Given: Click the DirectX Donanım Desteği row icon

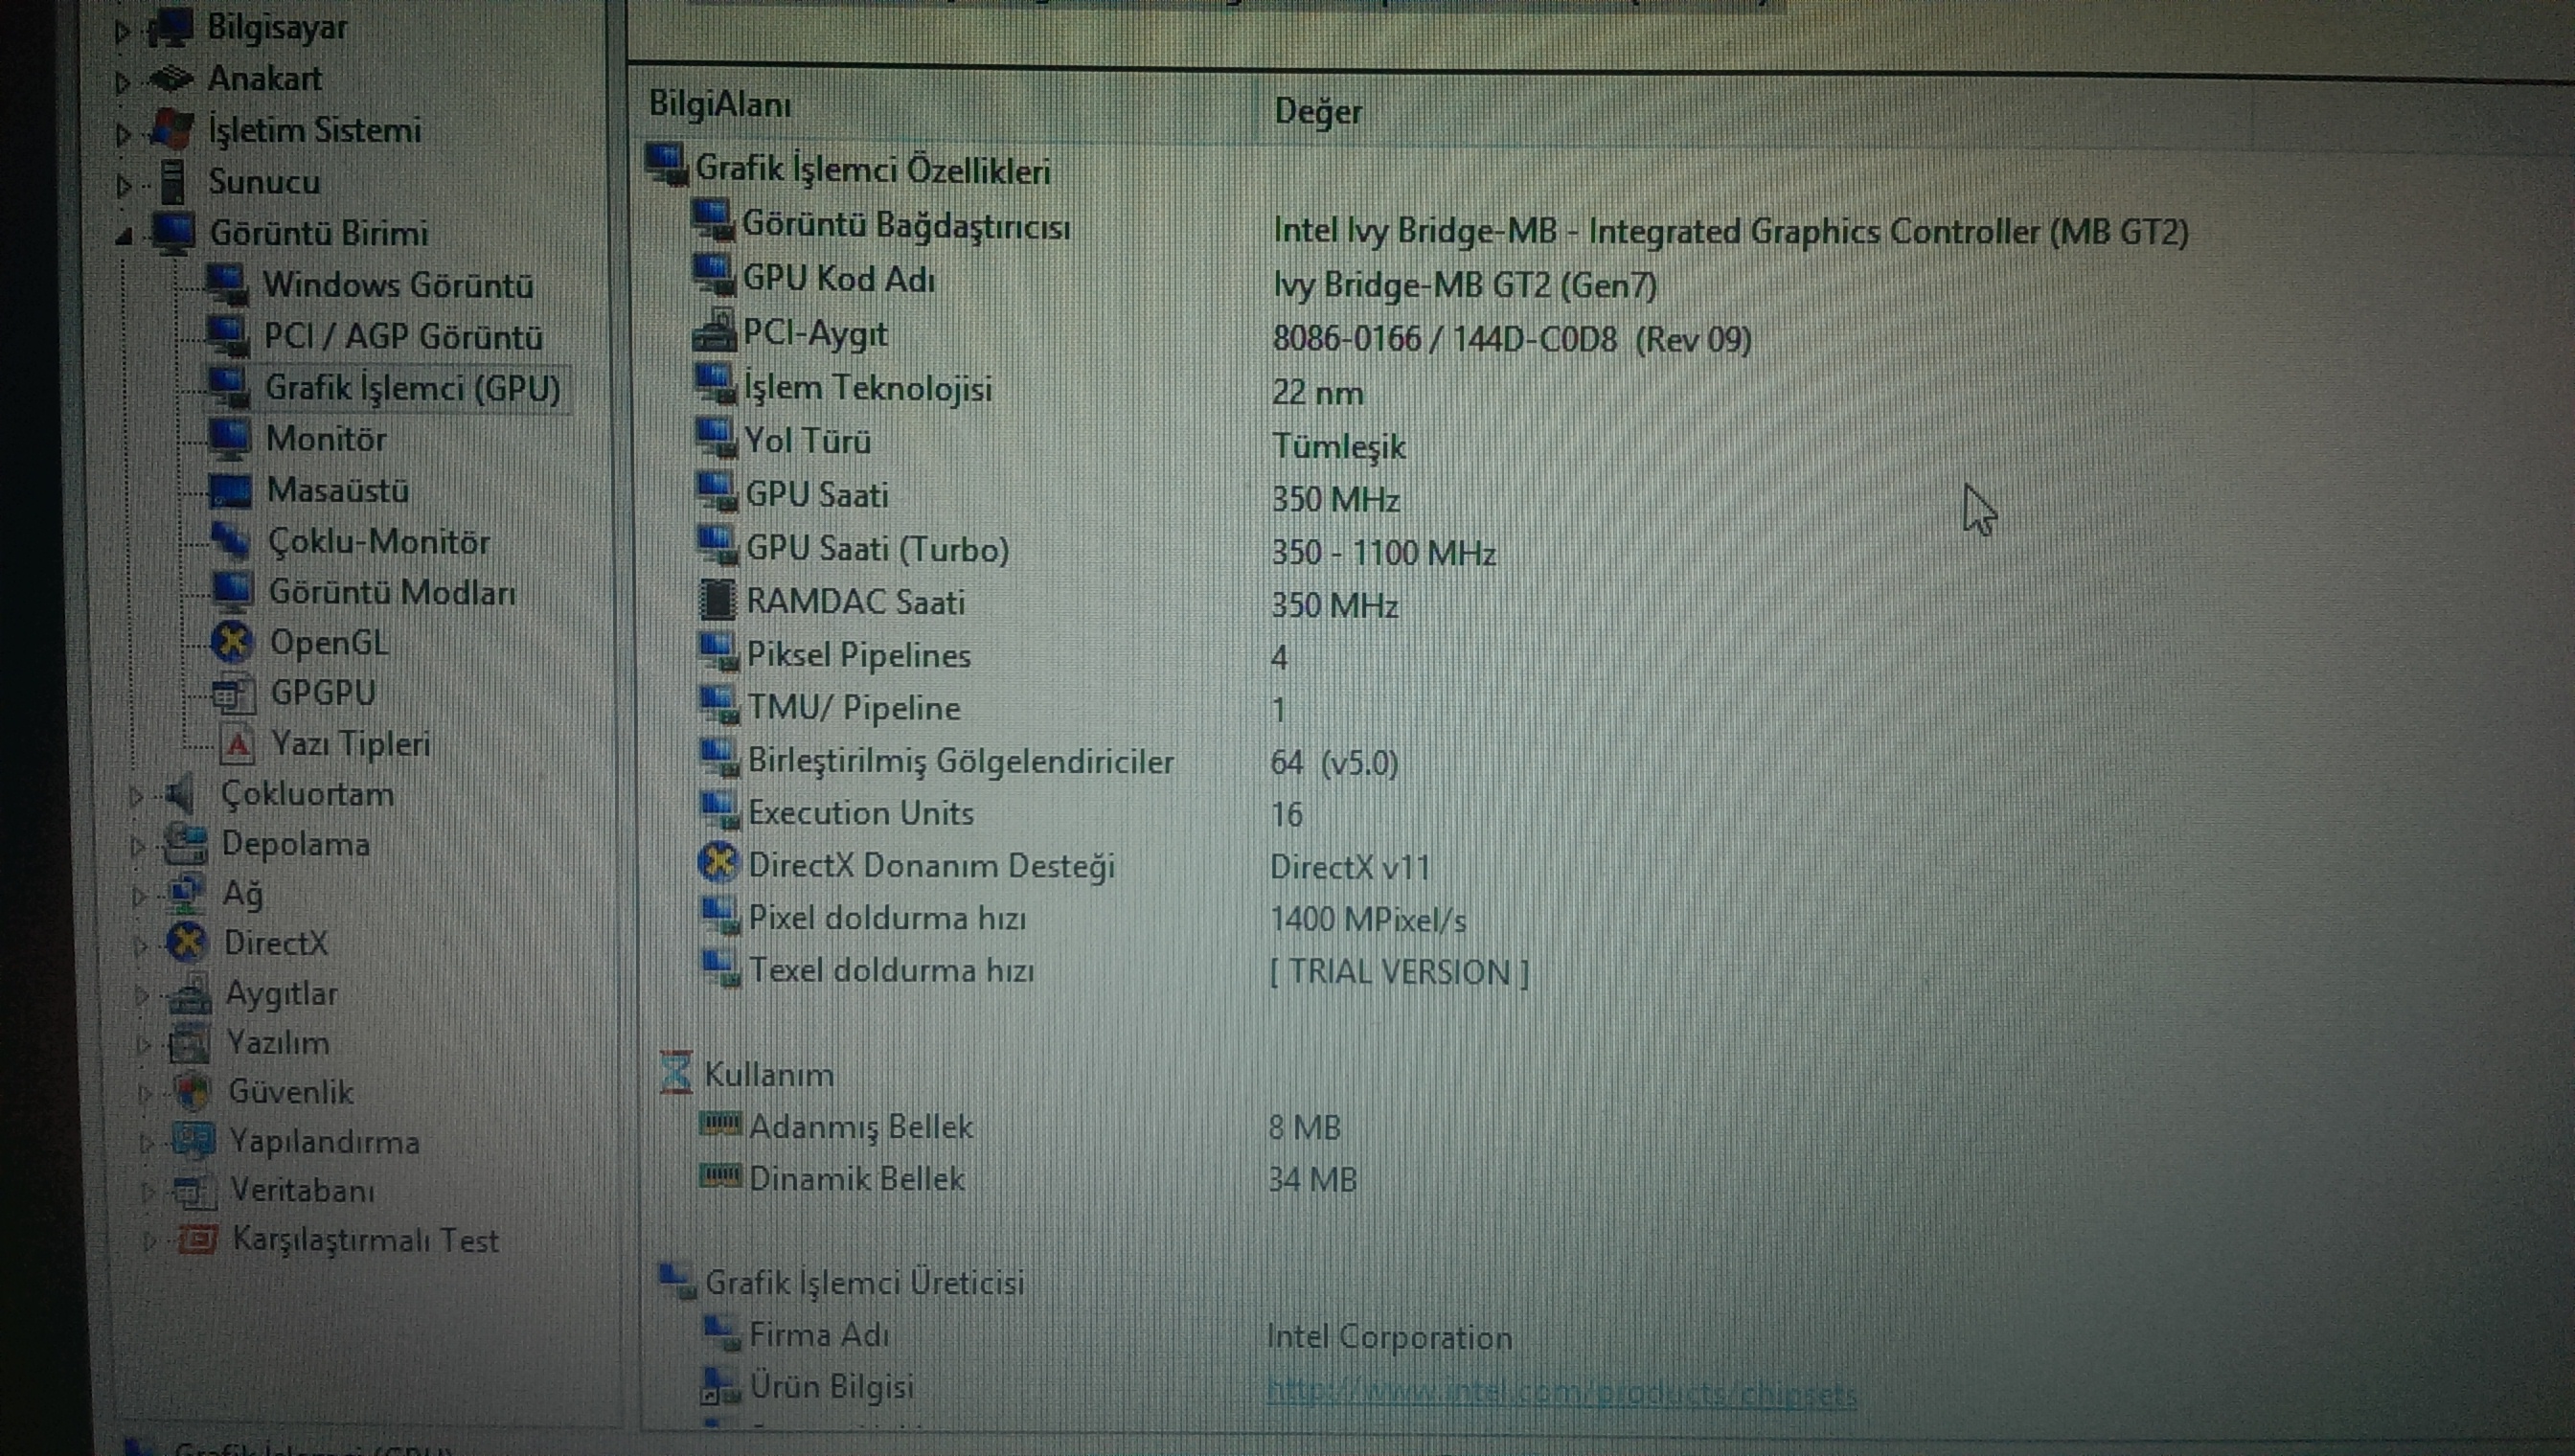Looking at the screenshot, I should point(718,863).
